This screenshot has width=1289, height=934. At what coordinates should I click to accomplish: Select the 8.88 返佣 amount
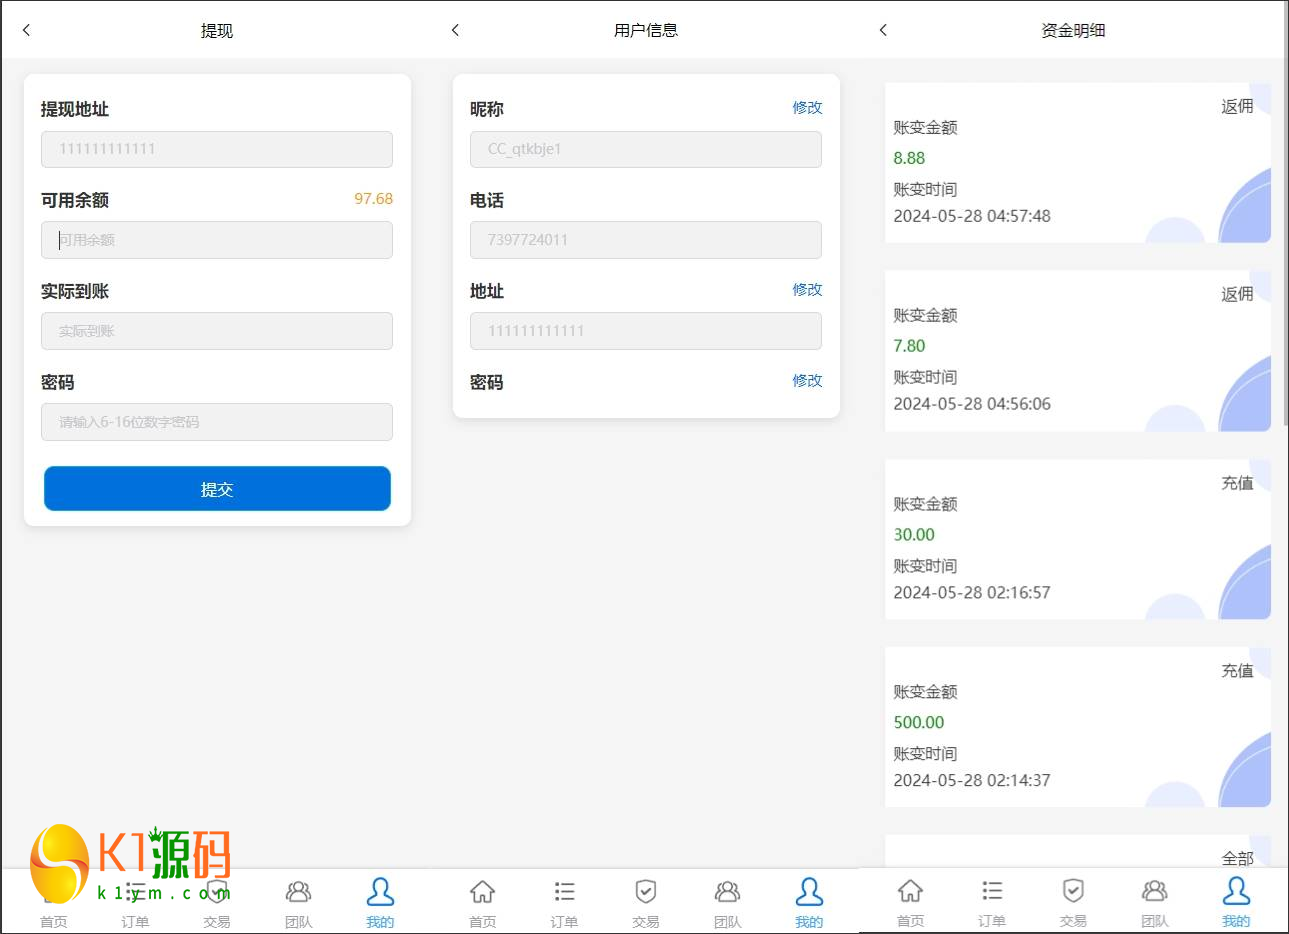coord(909,158)
